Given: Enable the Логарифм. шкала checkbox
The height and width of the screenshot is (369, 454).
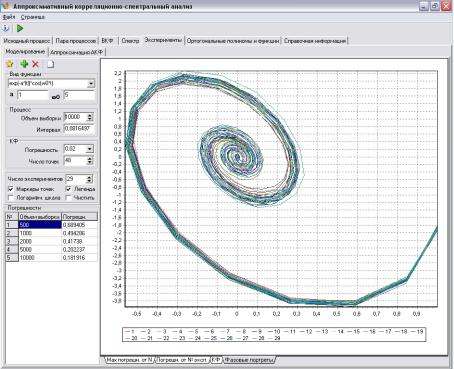Looking at the screenshot, I should coord(11,198).
